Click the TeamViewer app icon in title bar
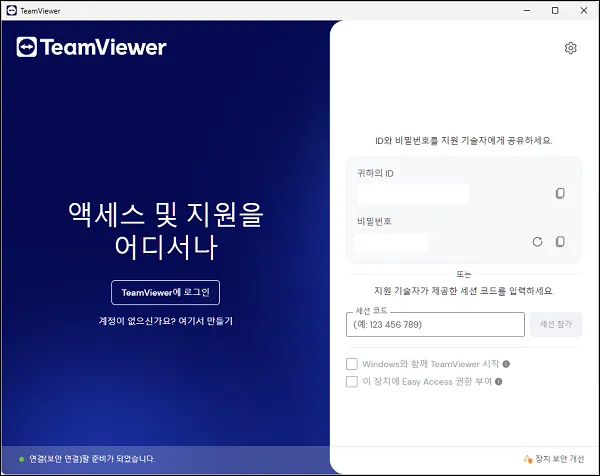Screen dimensions: 600x476 click(10, 10)
